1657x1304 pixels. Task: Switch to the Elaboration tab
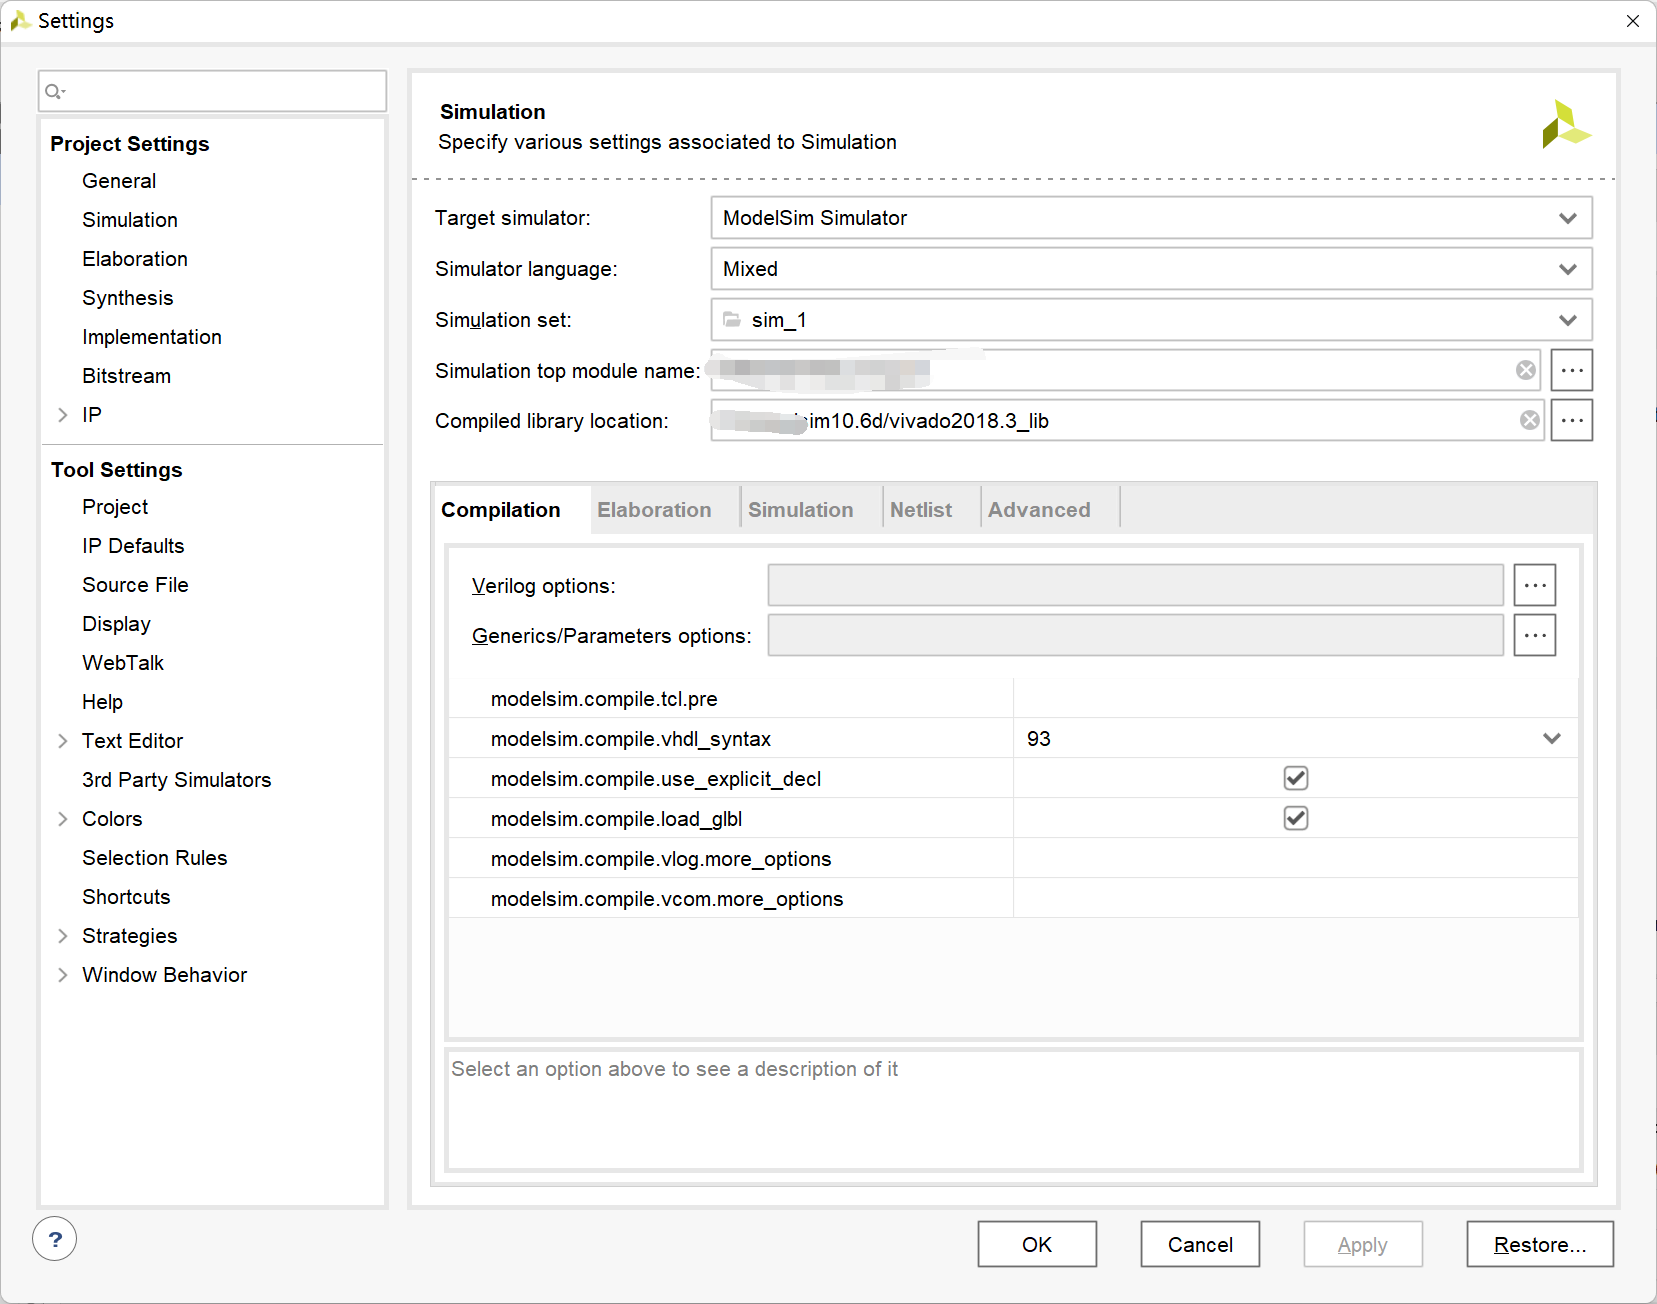point(654,510)
